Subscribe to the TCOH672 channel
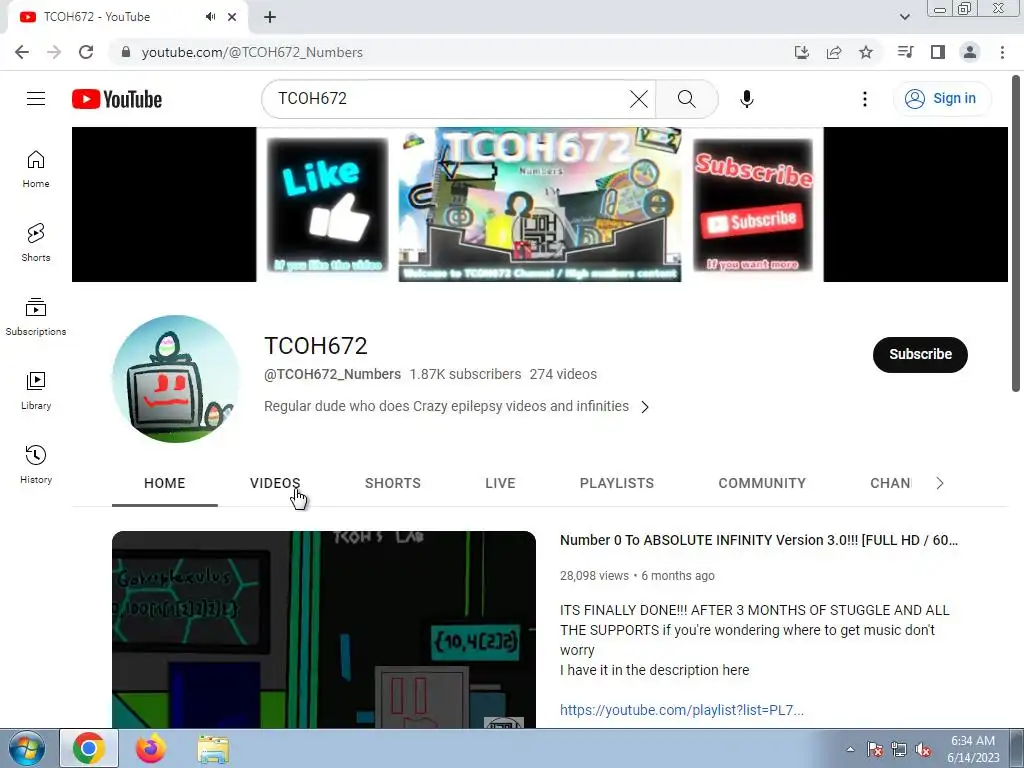 pyautogui.click(x=920, y=355)
